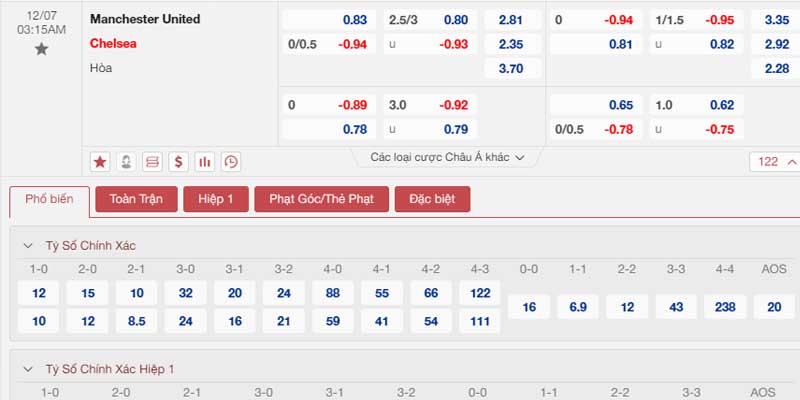Switch to the Hiệp 1 tab

(216, 199)
